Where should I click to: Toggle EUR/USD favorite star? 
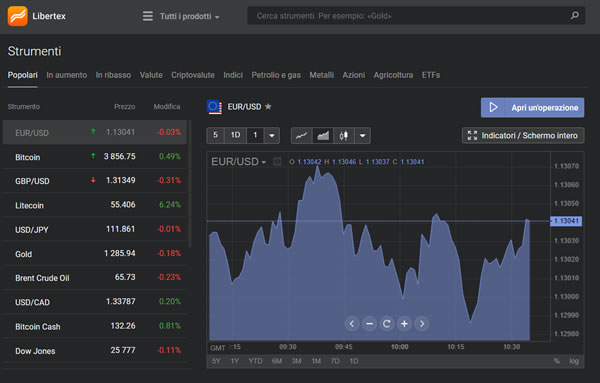pos(268,106)
